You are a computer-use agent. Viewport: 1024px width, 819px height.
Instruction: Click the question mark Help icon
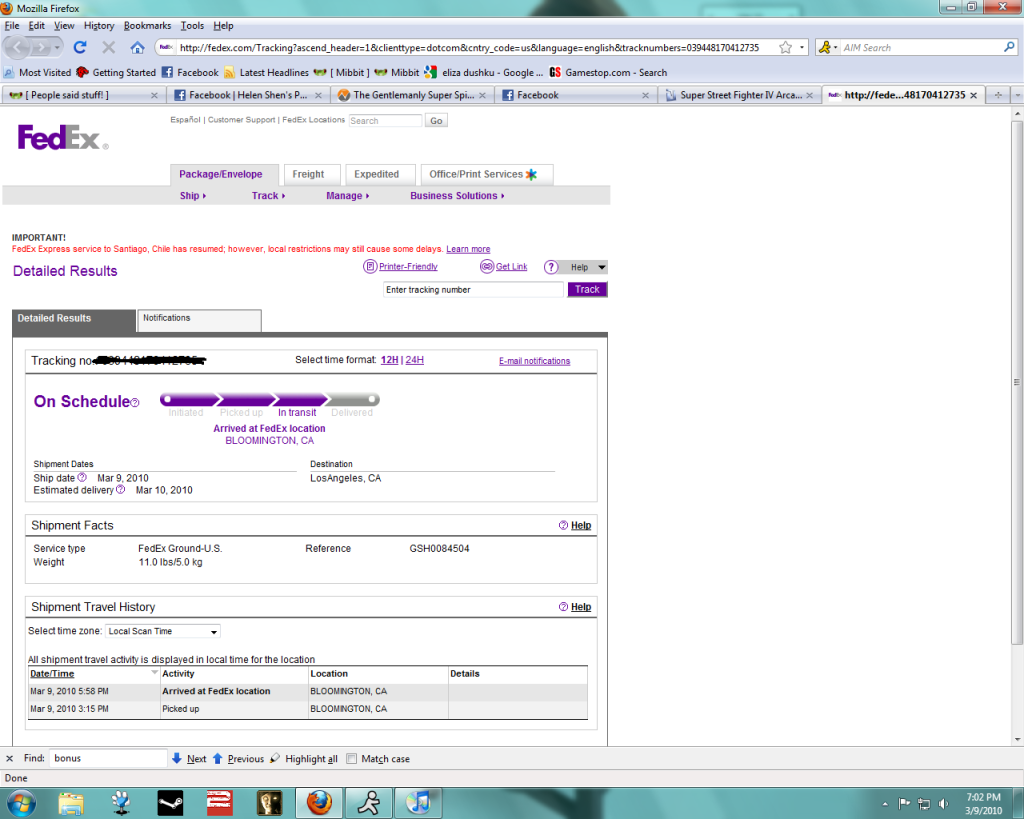click(551, 267)
